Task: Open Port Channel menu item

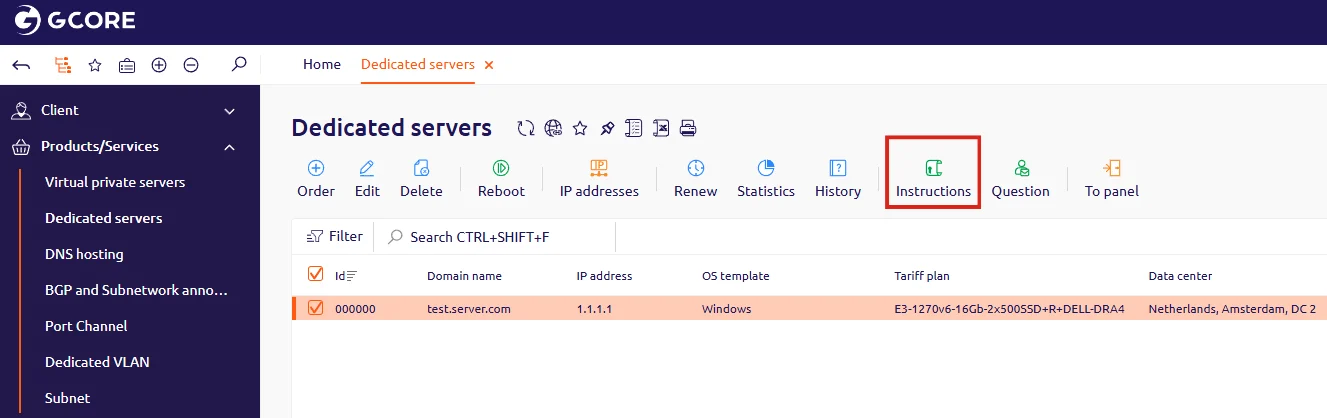Action: tap(86, 326)
